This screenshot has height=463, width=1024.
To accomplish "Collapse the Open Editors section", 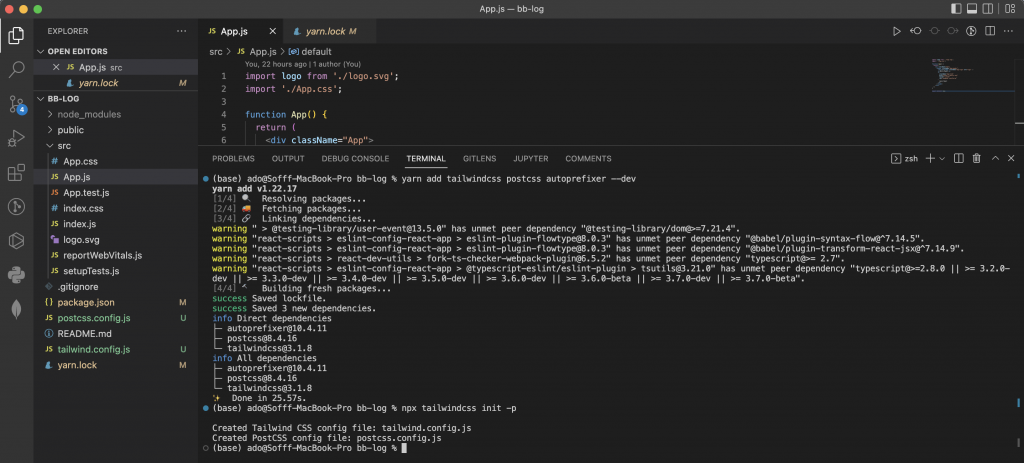I will pos(116,51).
